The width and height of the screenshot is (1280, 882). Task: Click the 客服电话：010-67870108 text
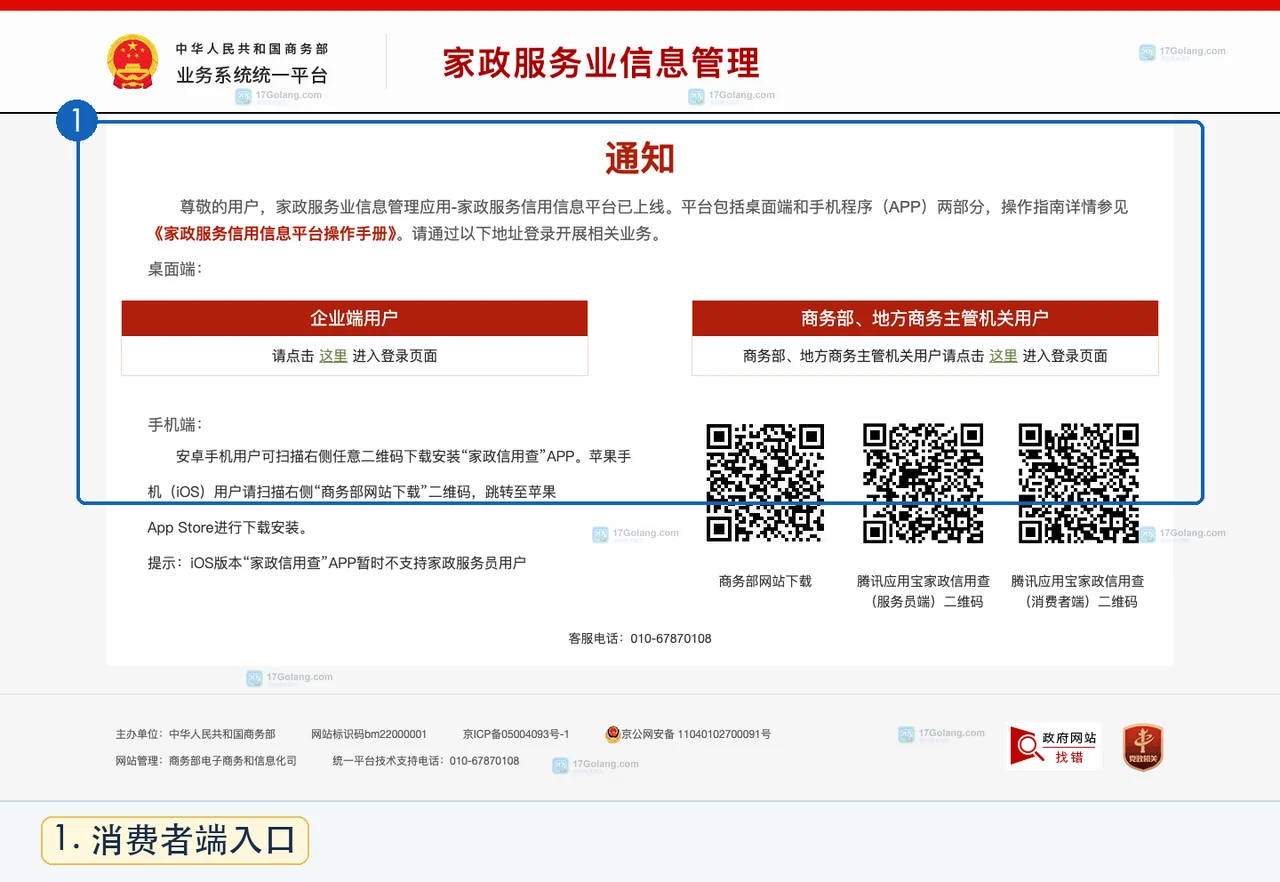640,638
